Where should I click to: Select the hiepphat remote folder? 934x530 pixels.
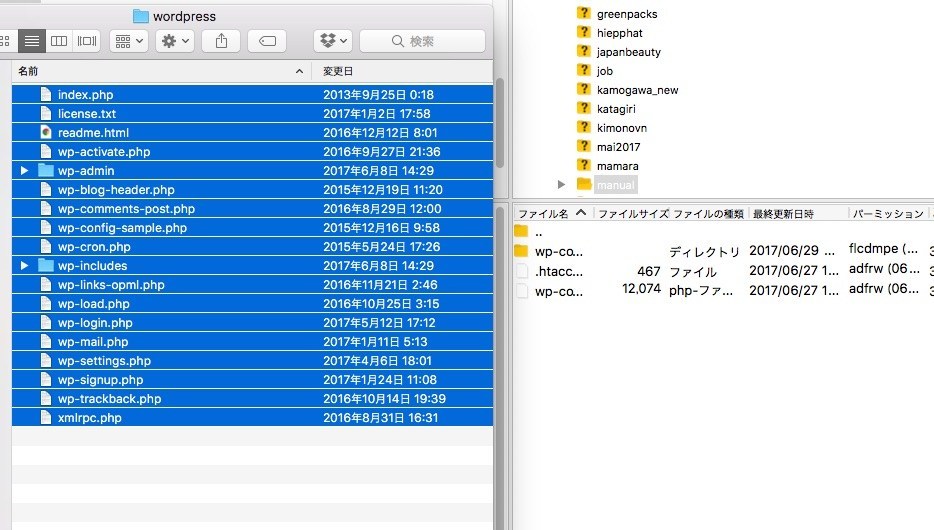(619, 33)
